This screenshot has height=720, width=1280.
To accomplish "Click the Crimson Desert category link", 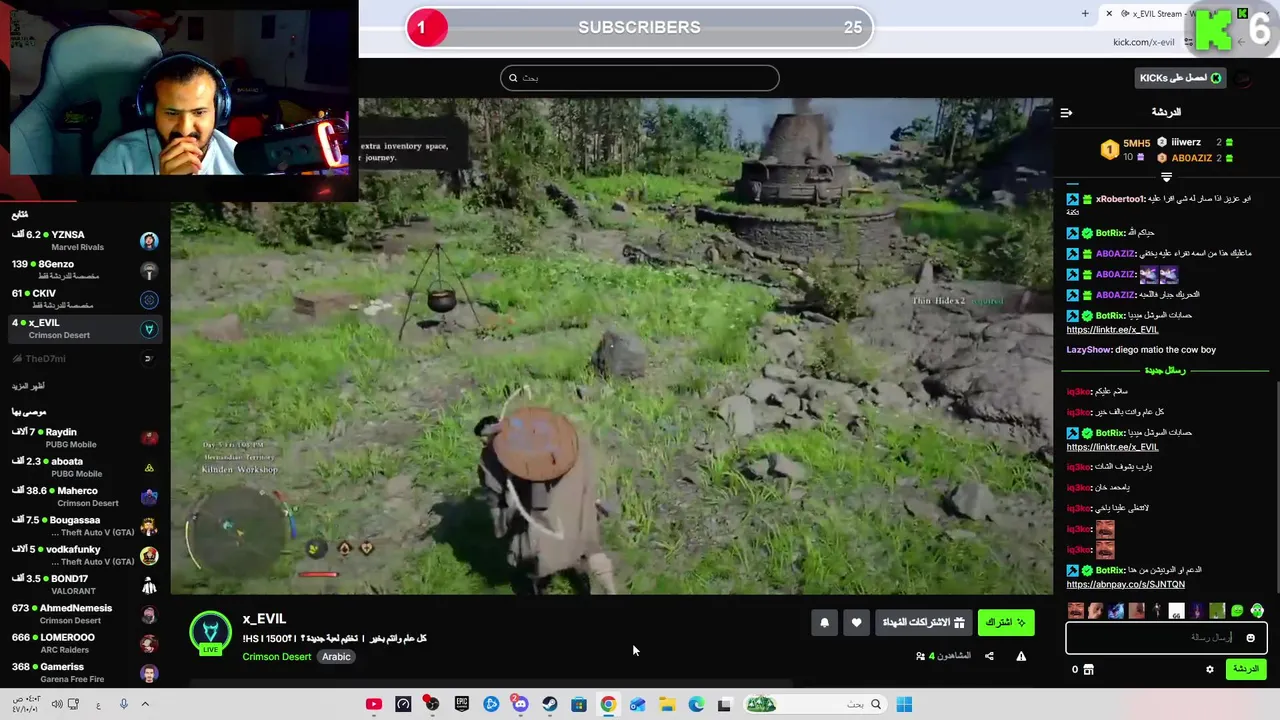I will 276,657.
